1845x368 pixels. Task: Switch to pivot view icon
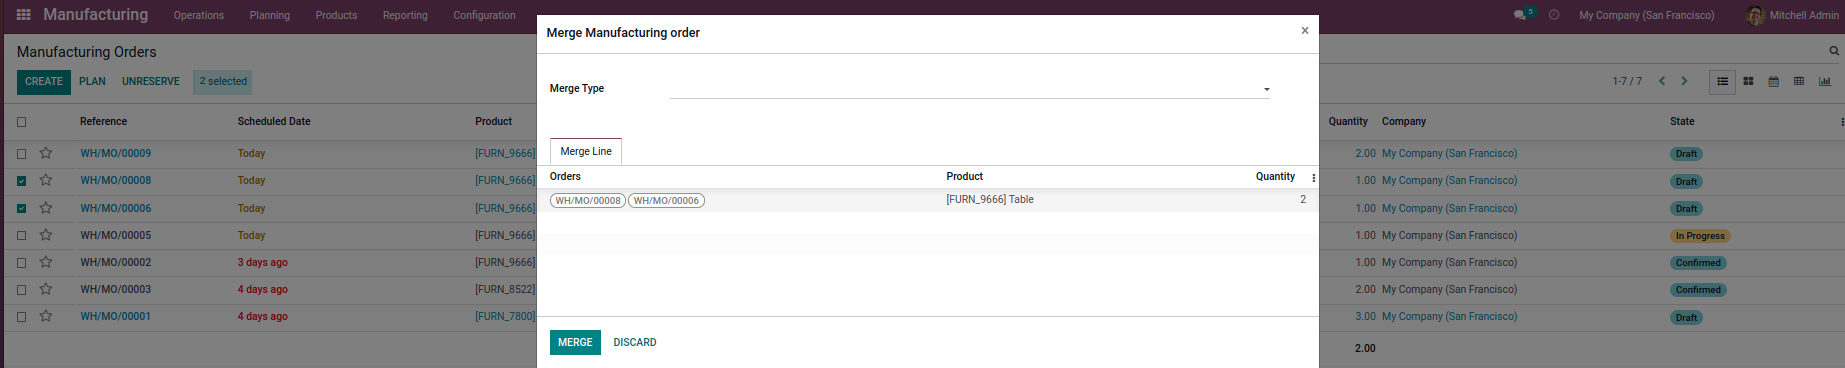click(1799, 81)
